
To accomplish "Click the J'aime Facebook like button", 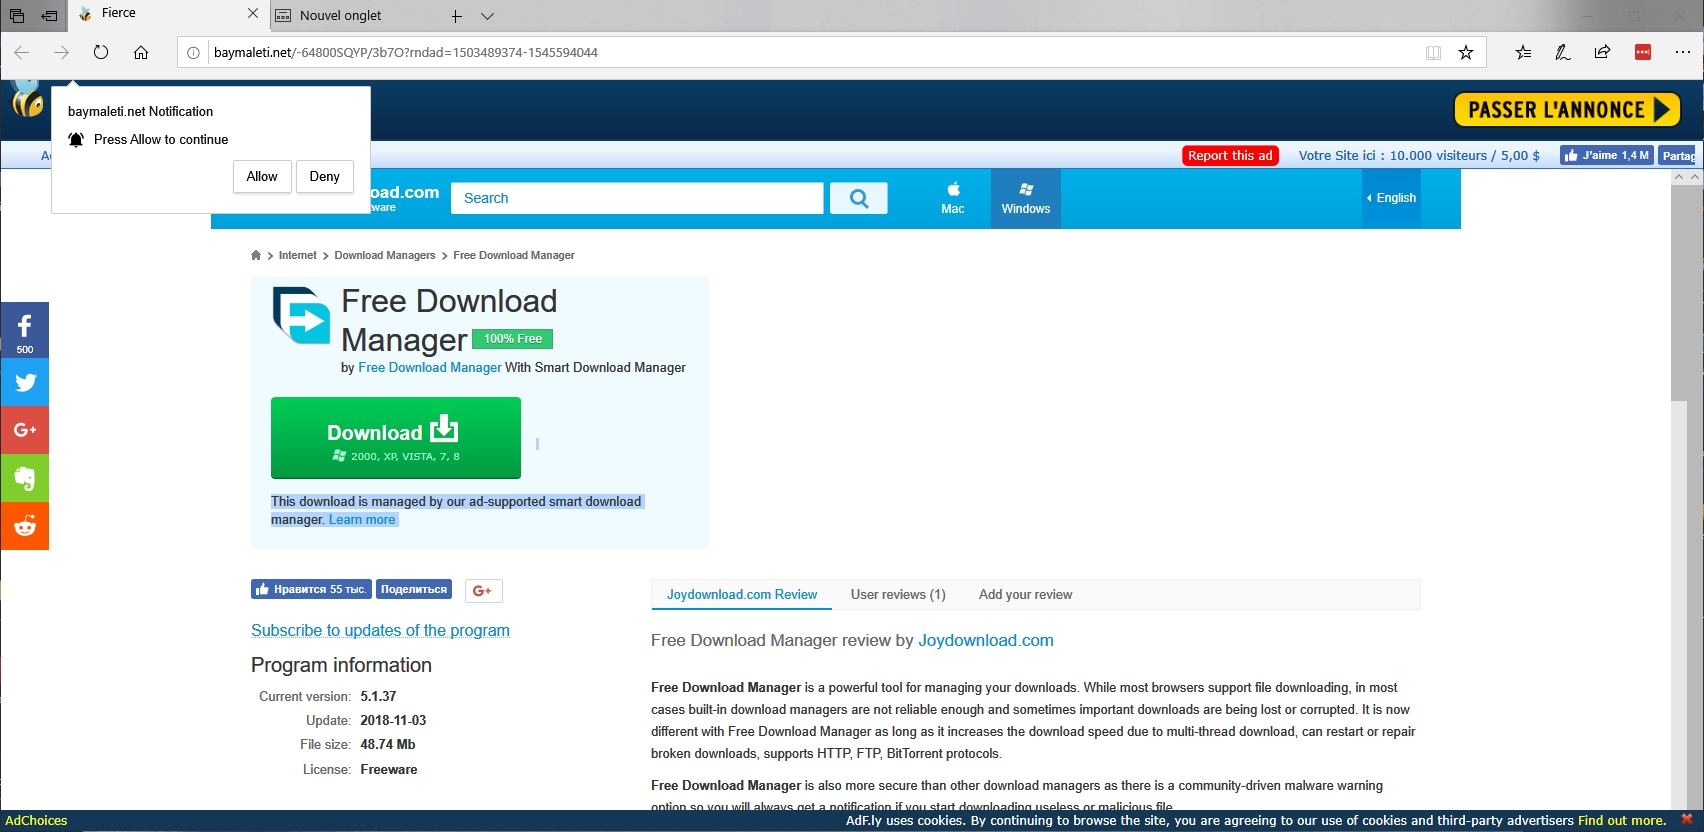I will click(x=1606, y=155).
